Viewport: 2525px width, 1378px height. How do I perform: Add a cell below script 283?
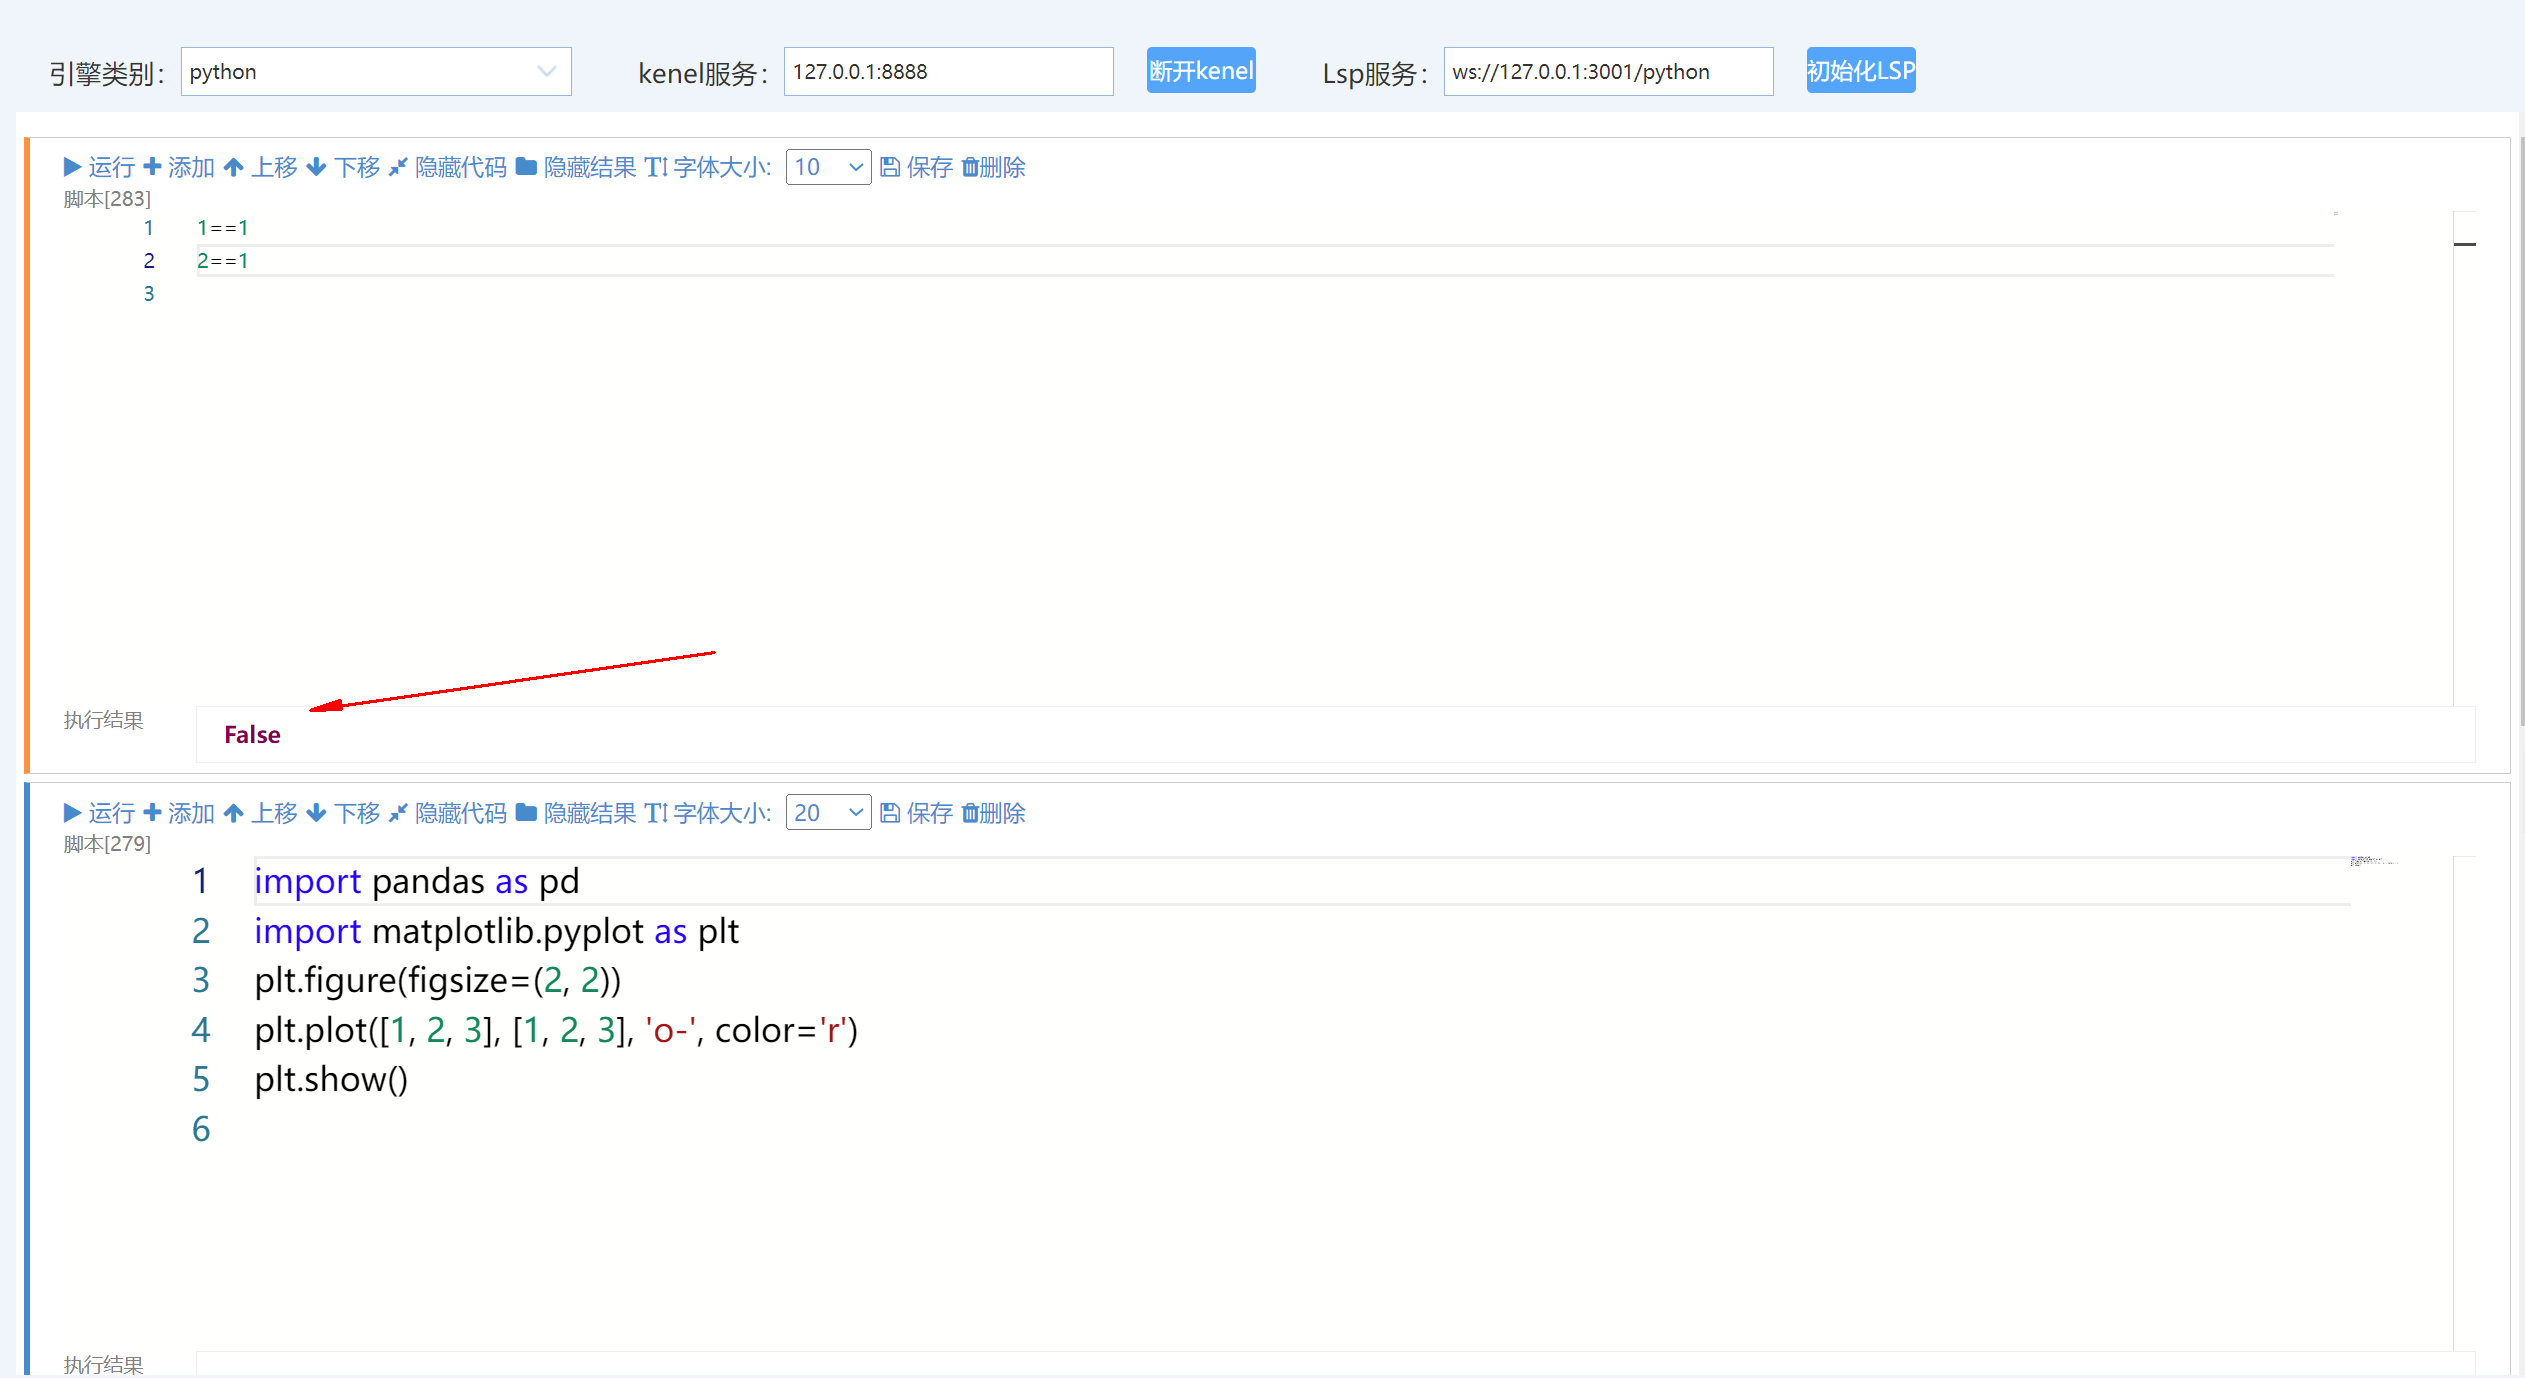pos(179,167)
